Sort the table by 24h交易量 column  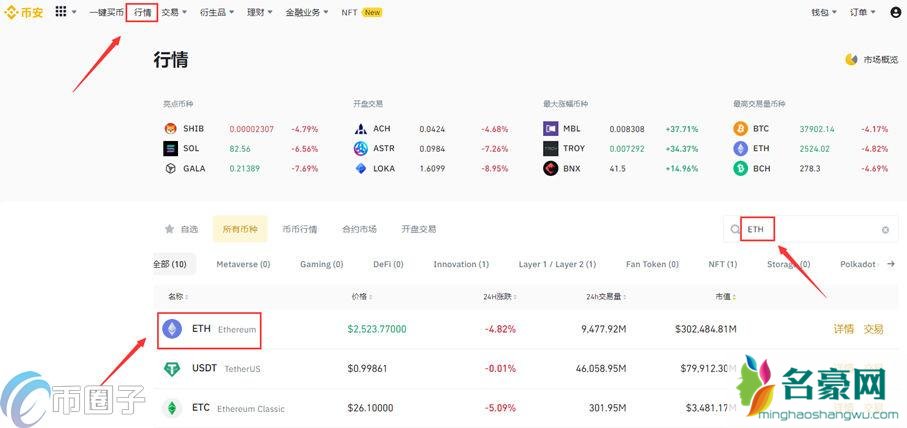(606, 297)
